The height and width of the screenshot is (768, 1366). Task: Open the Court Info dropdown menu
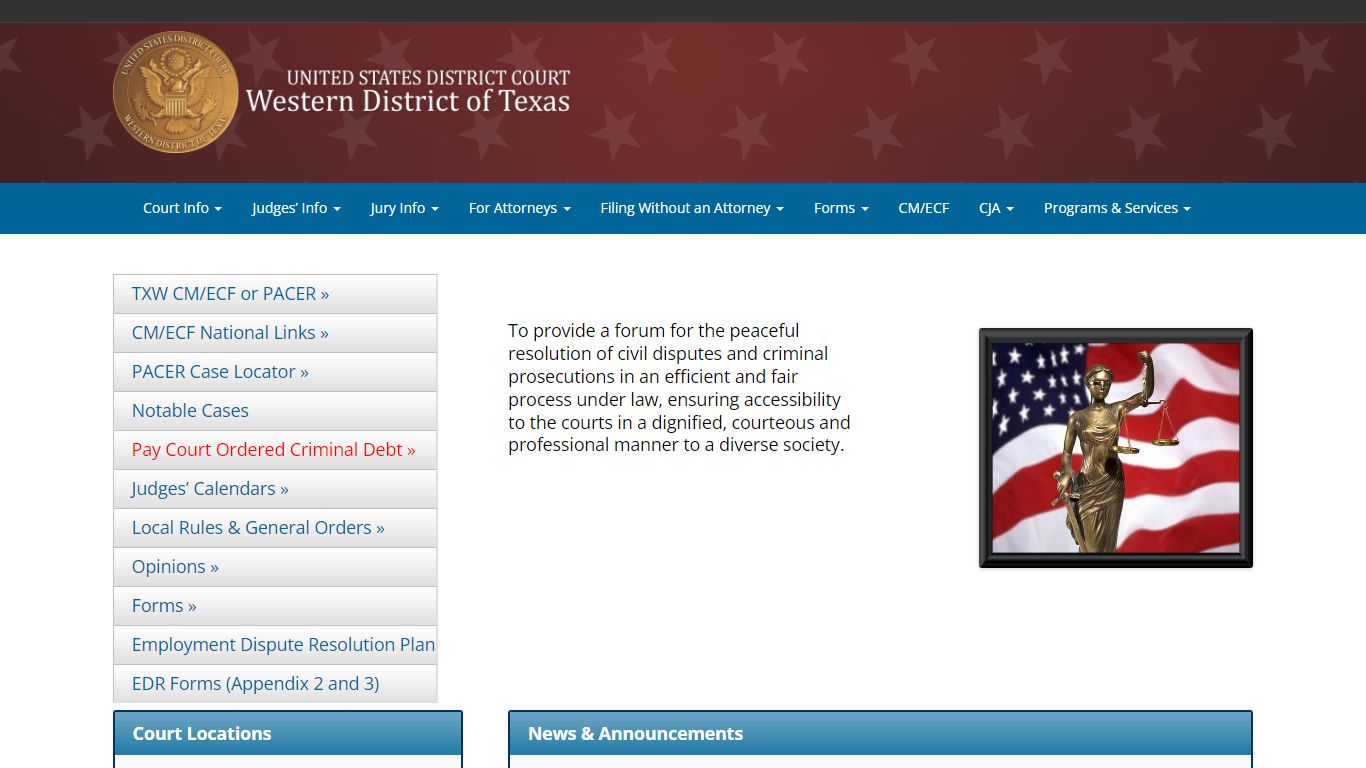(x=182, y=208)
